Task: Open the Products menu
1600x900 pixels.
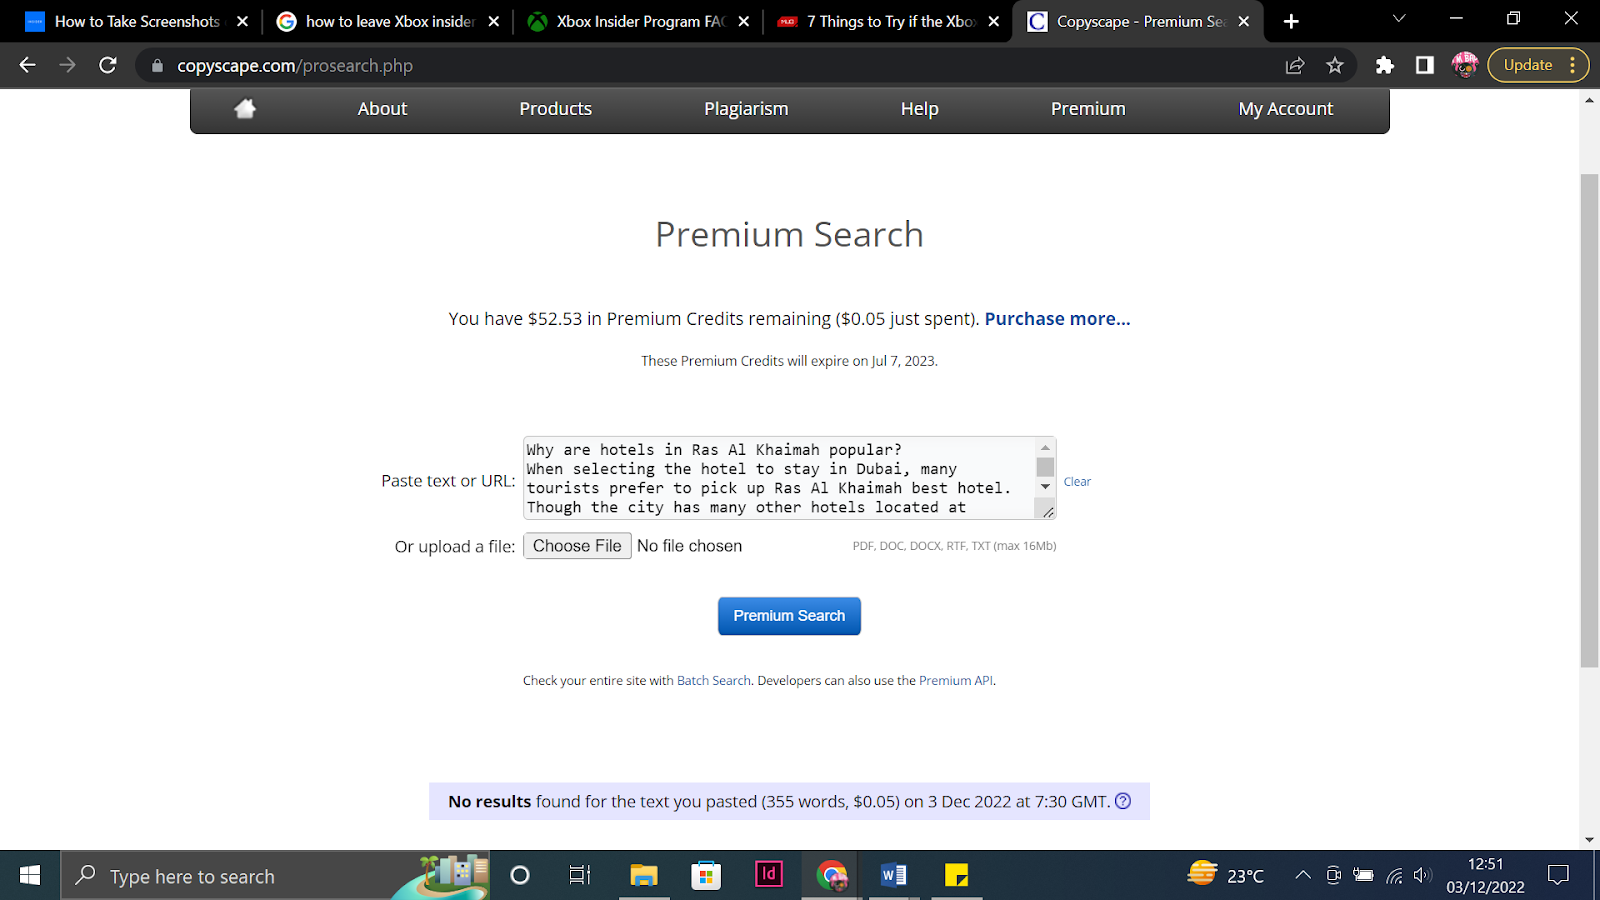Action: (555, 109)
